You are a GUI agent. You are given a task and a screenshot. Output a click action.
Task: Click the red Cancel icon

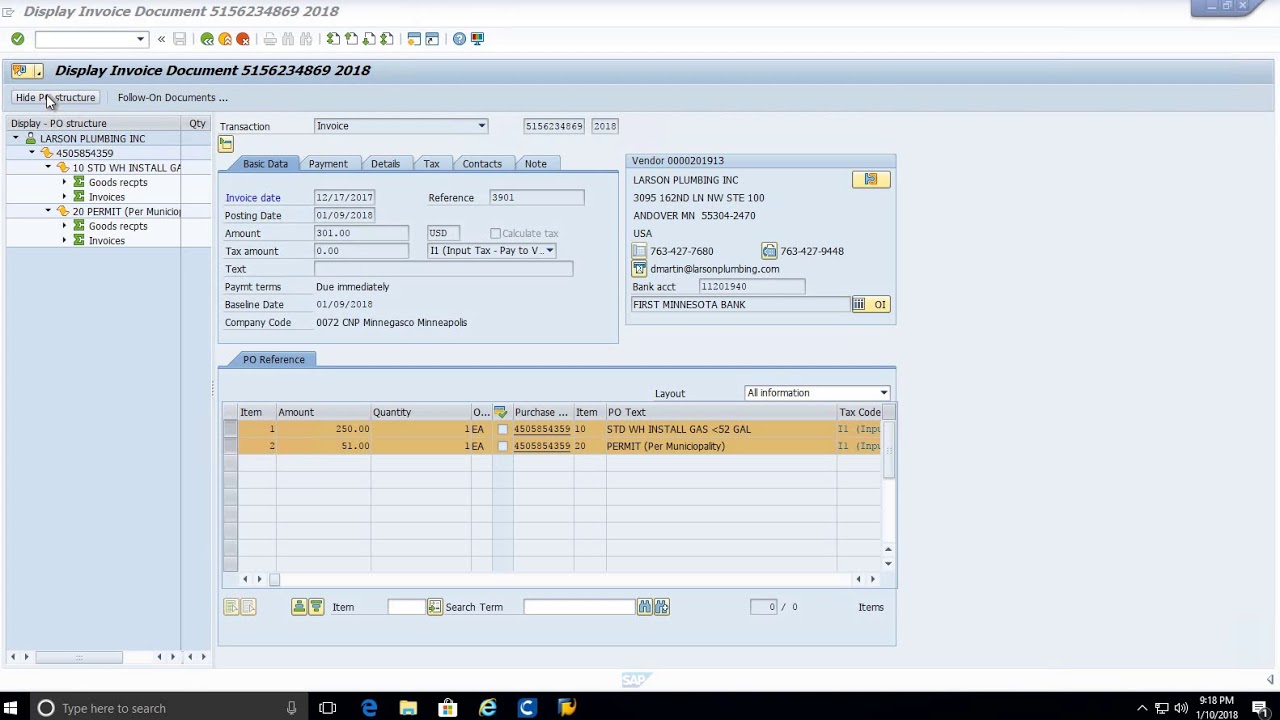[243, 39]
